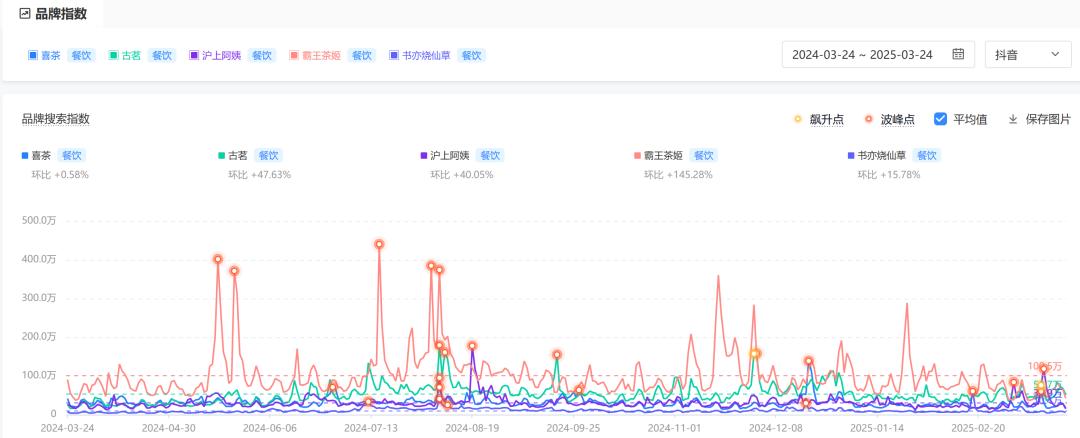Click the yellow surge marker before 2024-12-08
The width and height of the screenshot is (1080, 438).
coord(755,353)
